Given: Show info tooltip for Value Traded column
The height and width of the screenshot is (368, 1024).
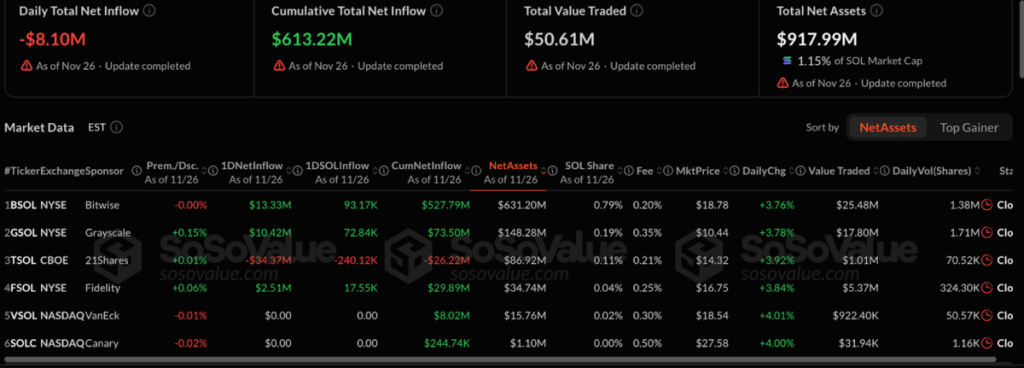Looking at the screenshot, I should pos(801,171).
